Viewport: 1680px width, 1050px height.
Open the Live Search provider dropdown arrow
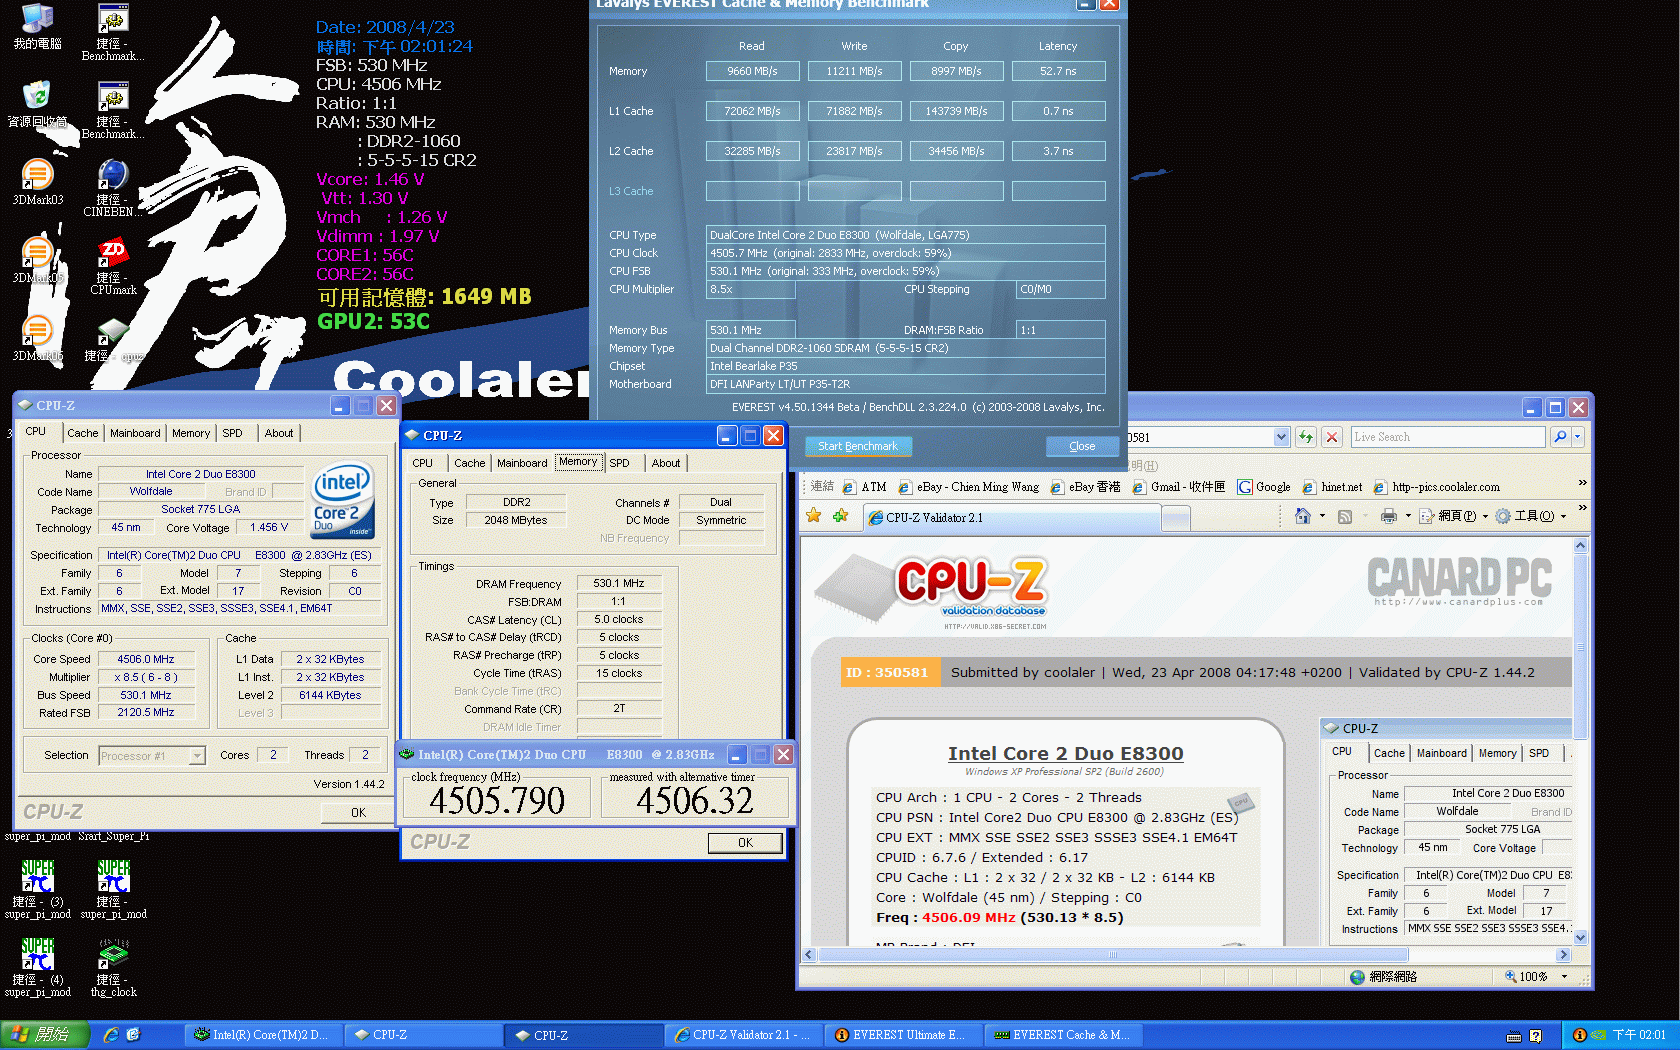pos(1578,437)
